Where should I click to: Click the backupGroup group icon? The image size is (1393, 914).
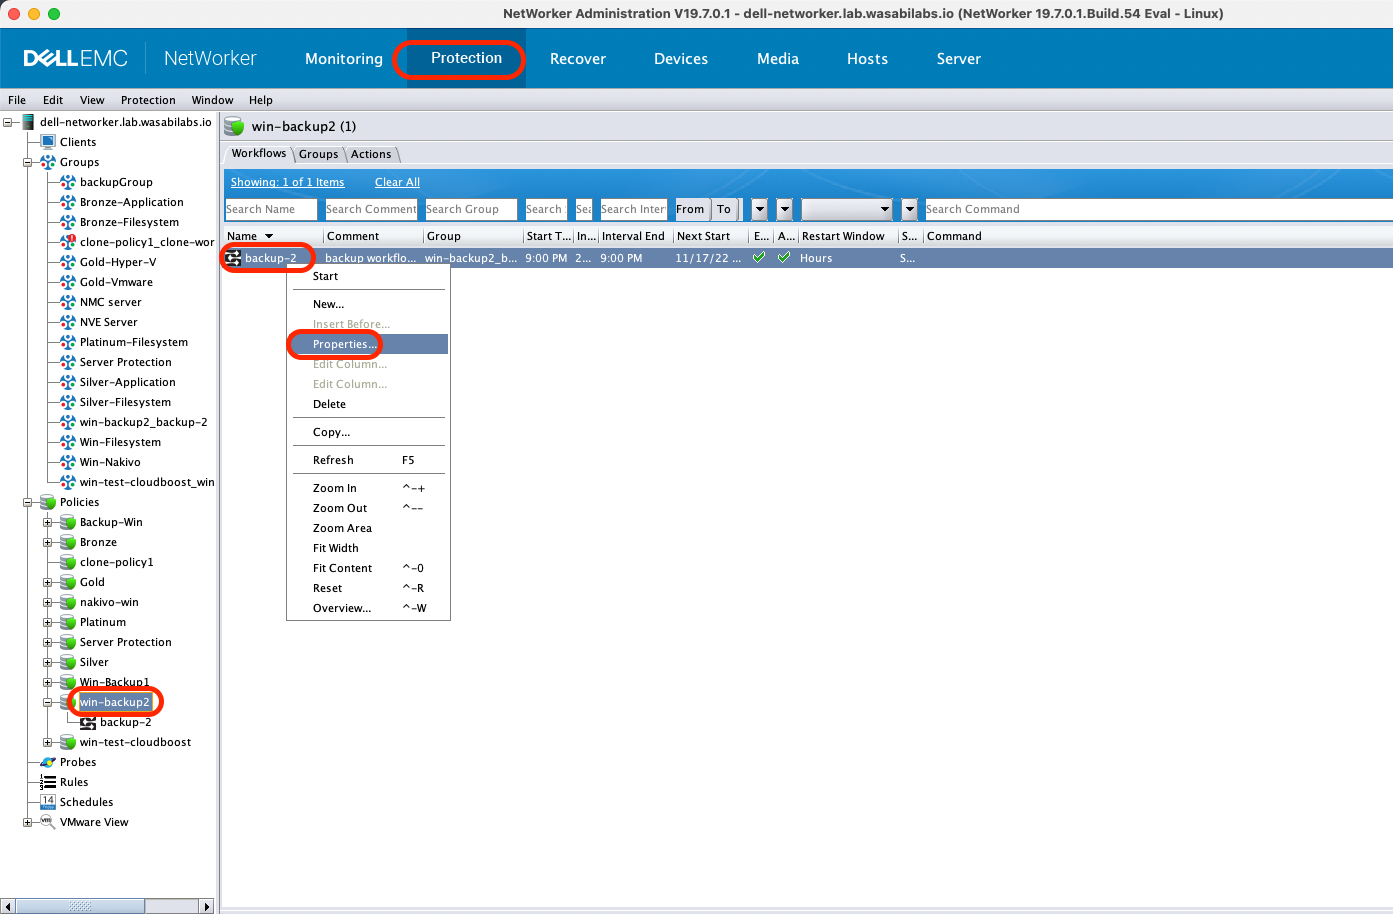(68, 182)
